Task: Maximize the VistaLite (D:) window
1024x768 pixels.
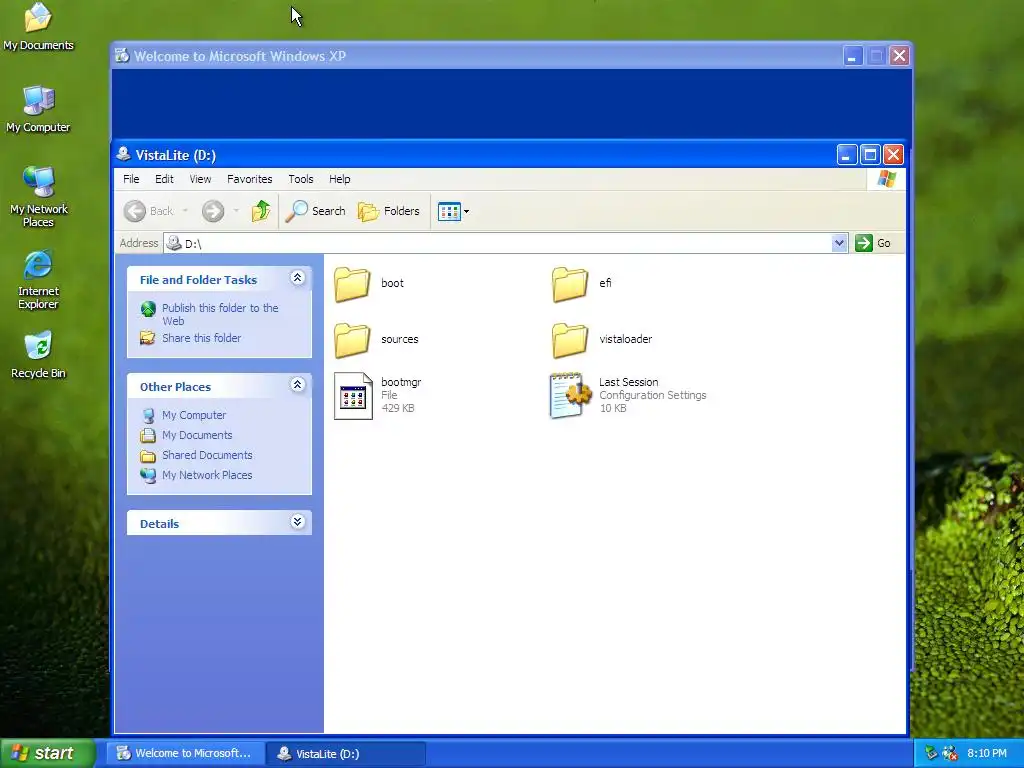Action: (870, 155)
